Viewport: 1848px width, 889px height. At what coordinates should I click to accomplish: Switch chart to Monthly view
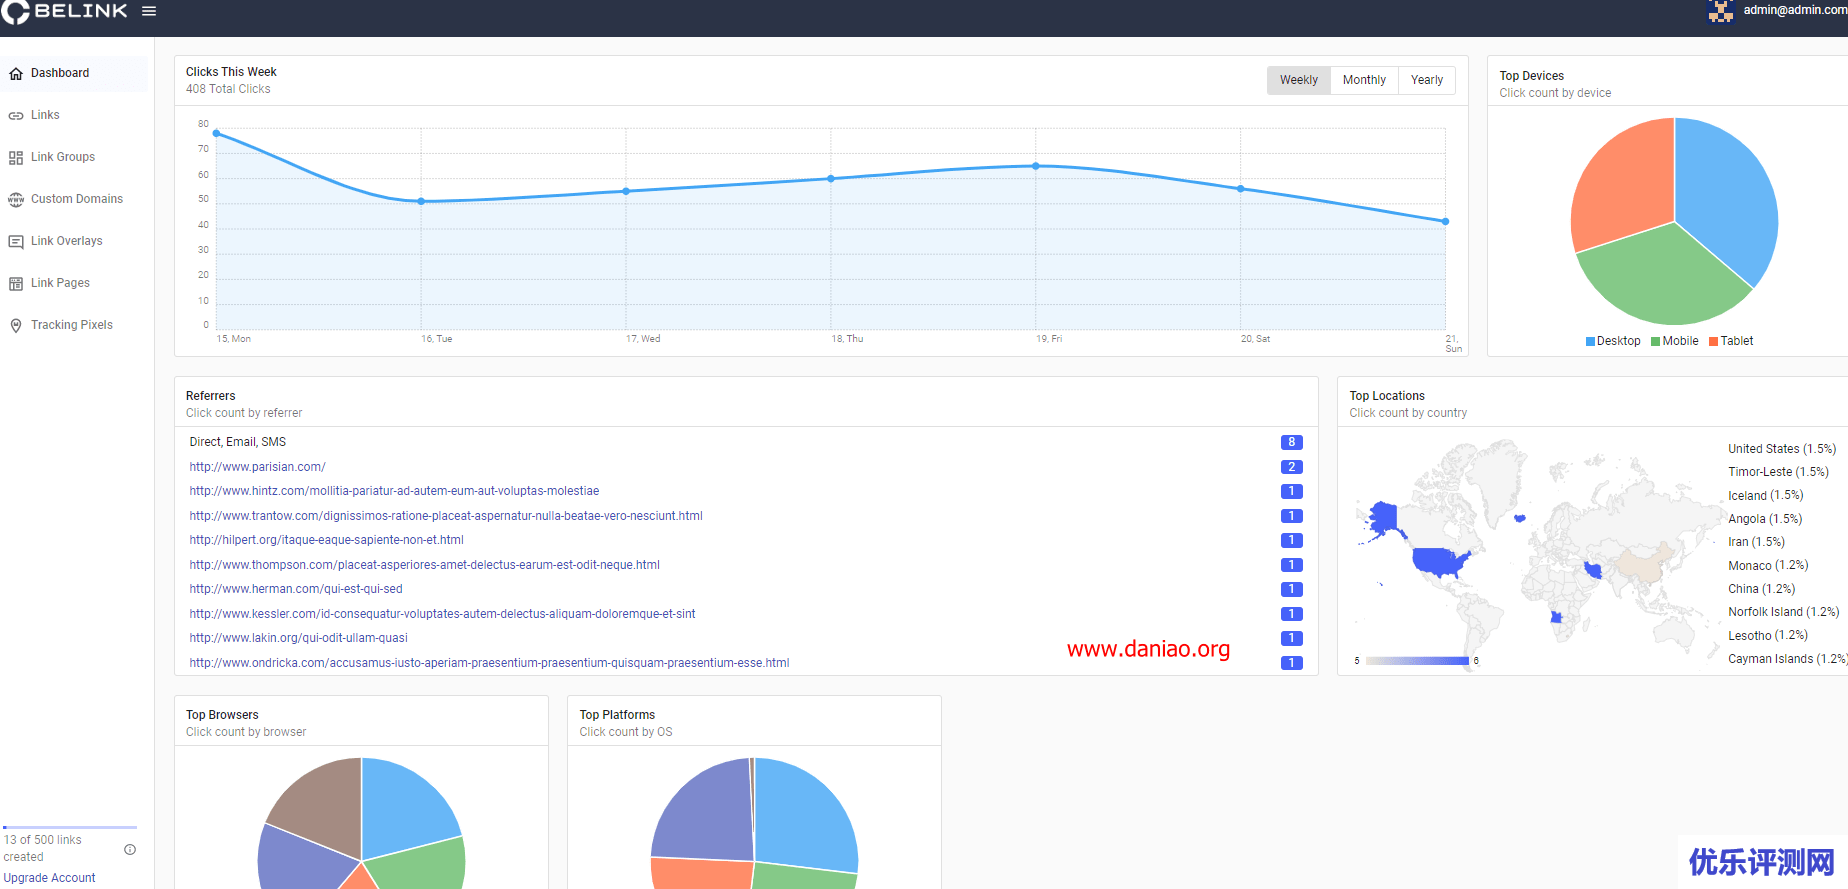1364,80
